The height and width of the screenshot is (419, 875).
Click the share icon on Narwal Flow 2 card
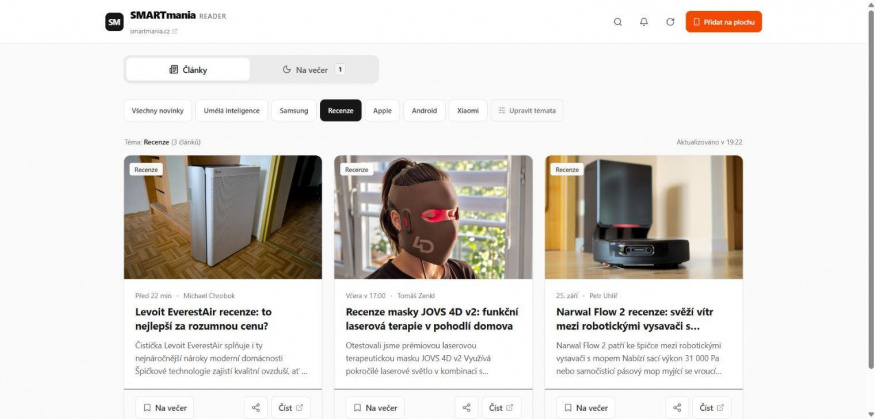677,408
